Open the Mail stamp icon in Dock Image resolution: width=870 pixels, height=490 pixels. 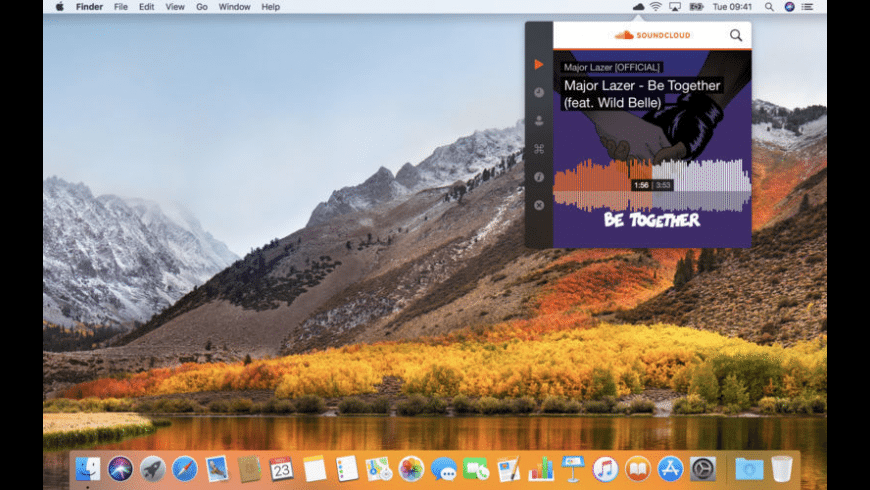click(x=217, y=469)
